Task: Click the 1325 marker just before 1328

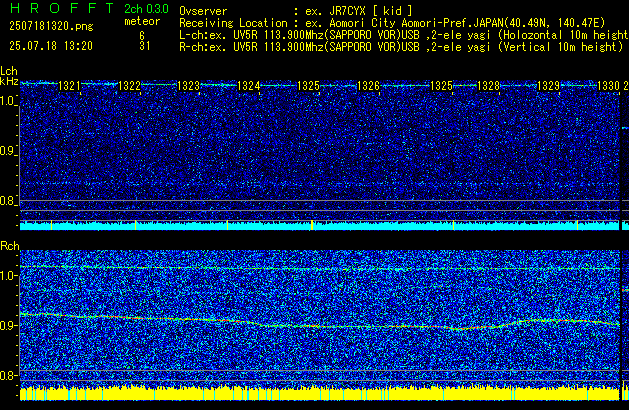Action: (441, 86)
